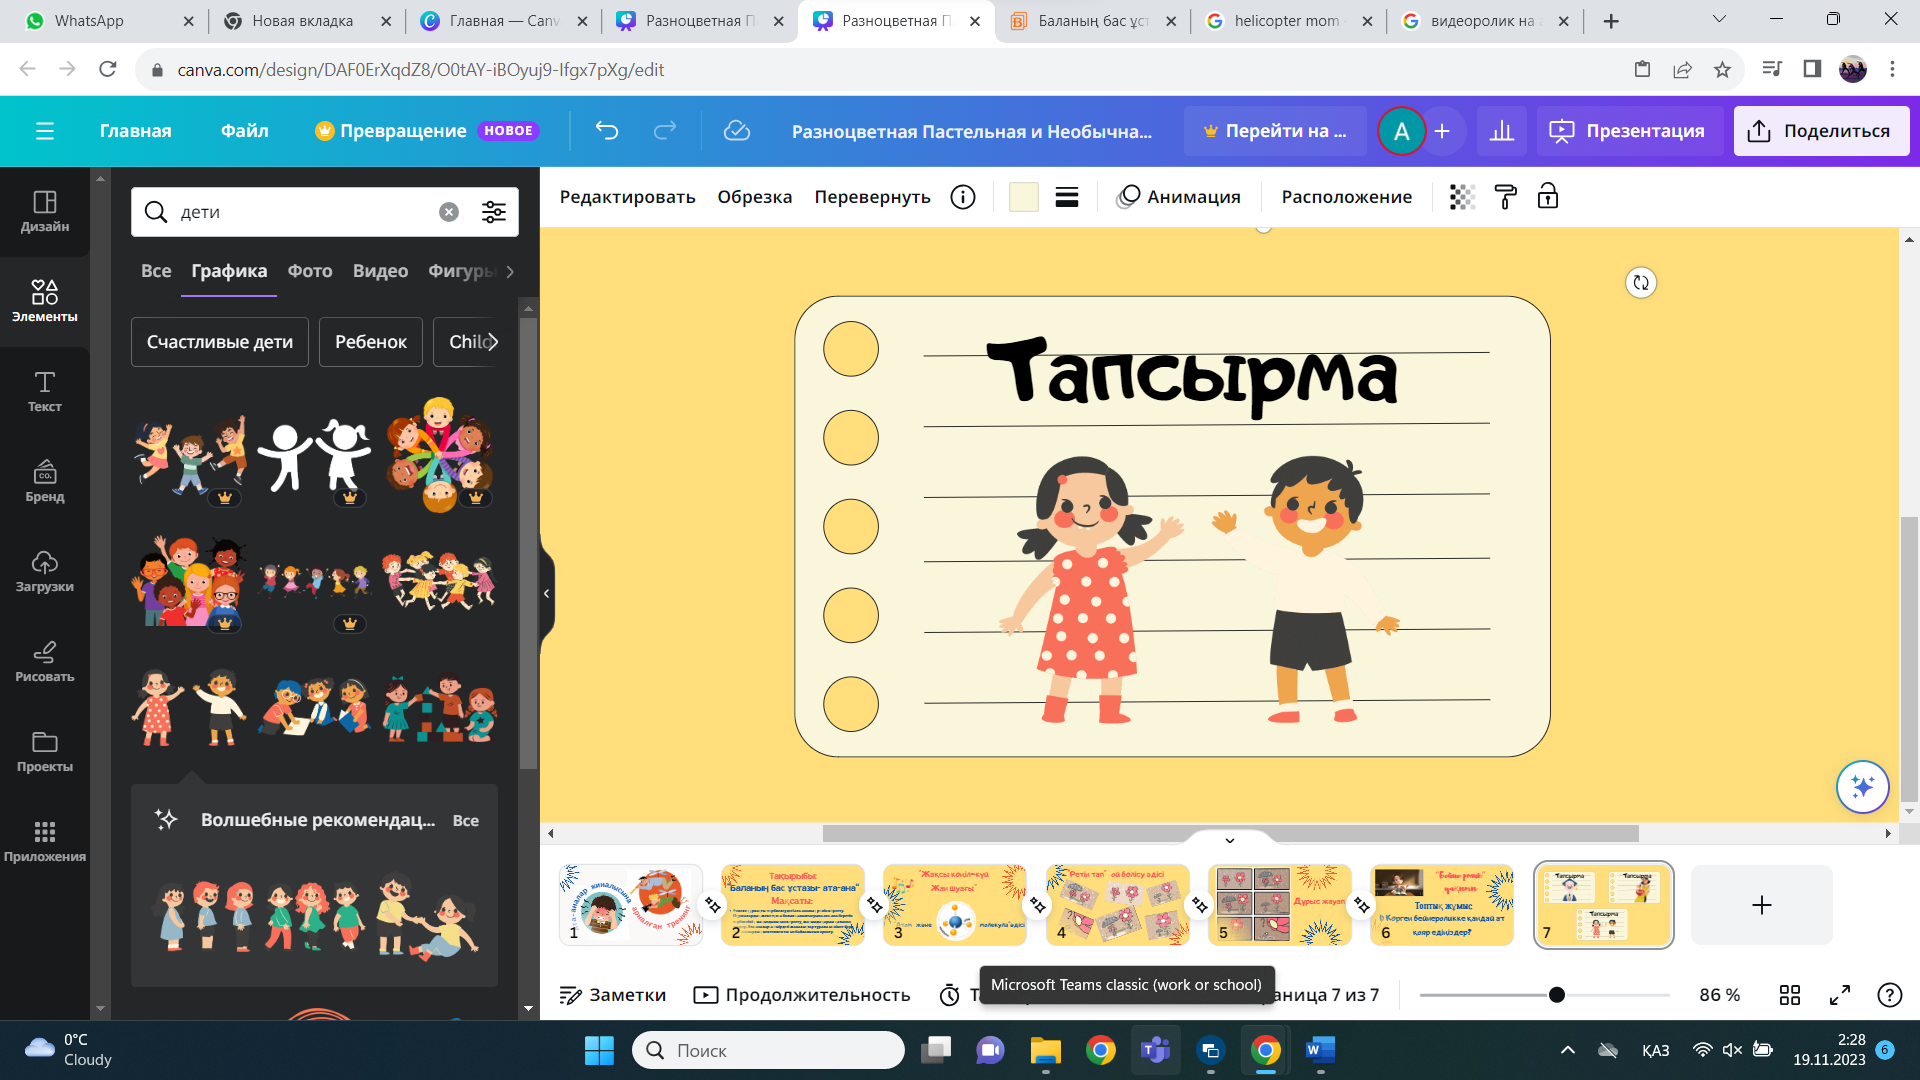This screenshot has width=1920, height=1080.
Task: Toggle the lock icon in toolbar
Action: 1548,197
